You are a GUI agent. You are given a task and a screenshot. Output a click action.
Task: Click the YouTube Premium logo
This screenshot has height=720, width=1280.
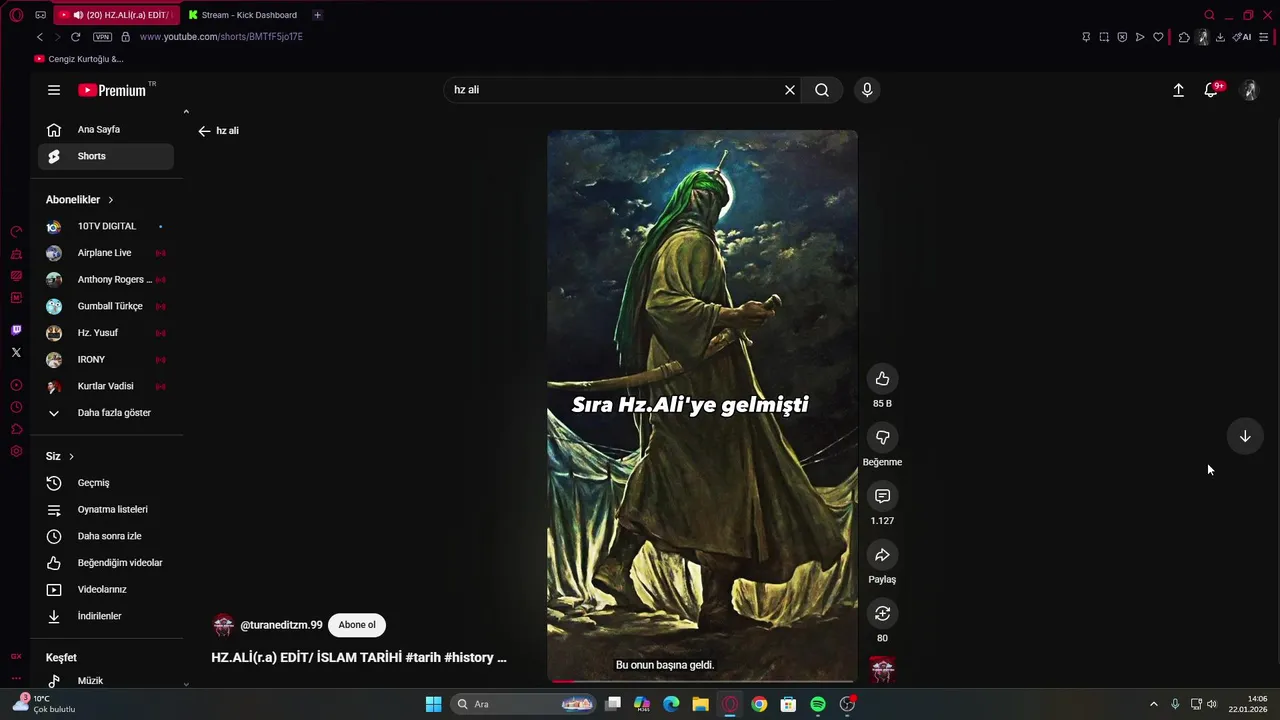pos(112,90)
